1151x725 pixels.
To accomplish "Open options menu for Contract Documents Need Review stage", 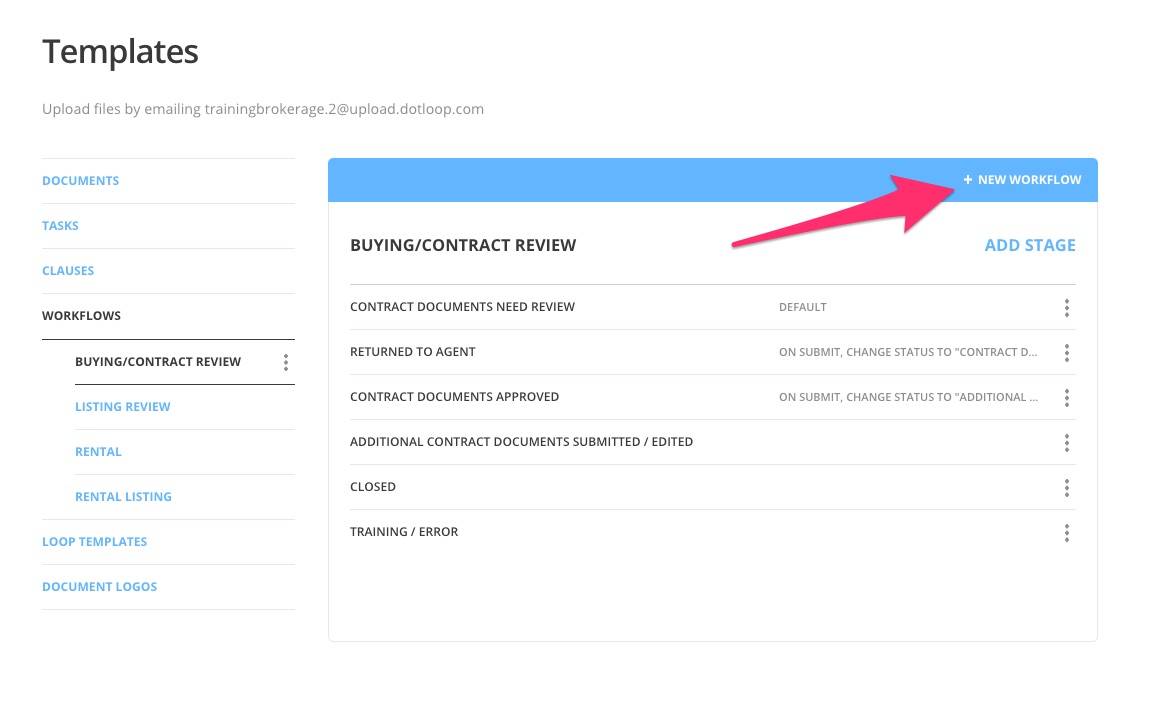I will [1066, 307].
